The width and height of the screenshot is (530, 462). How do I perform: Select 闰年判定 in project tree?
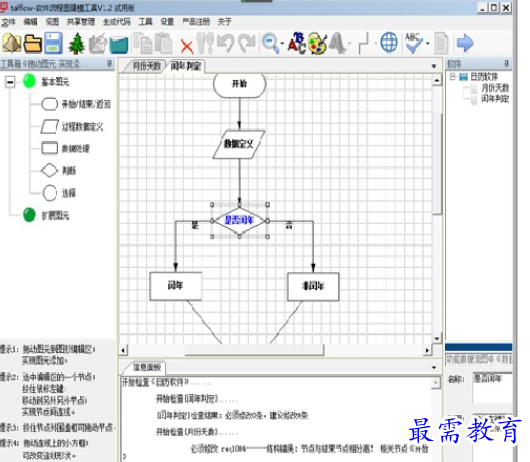[495, 99]
